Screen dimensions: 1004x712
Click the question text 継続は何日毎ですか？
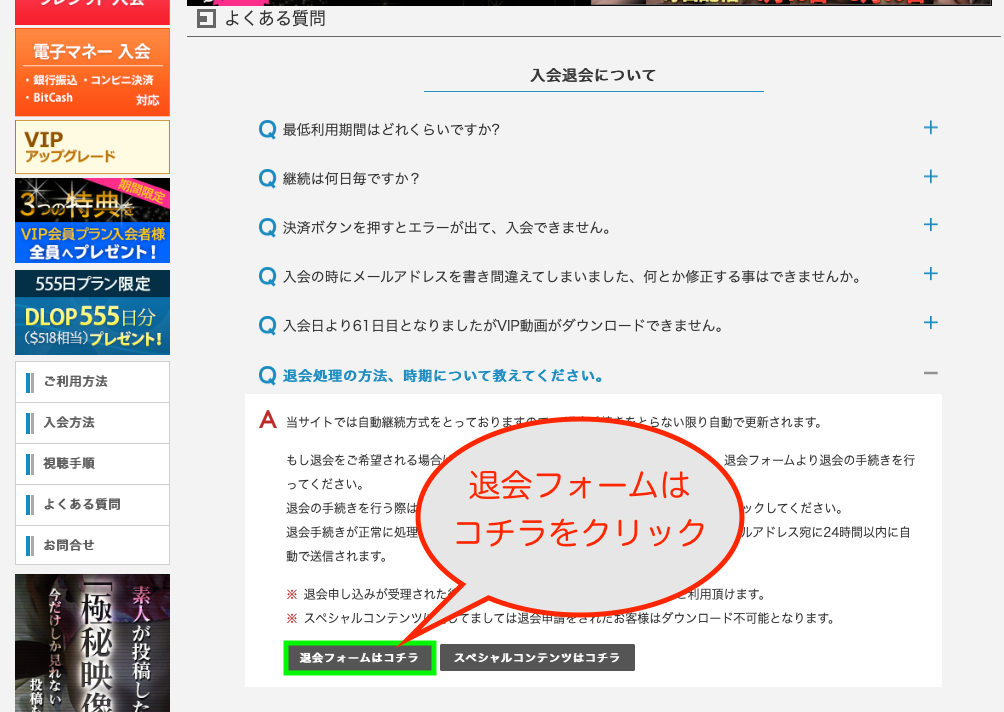coord(351,178)
